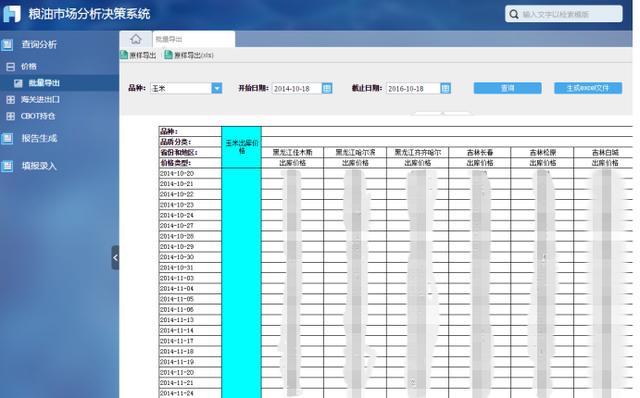Click the 原样导出 export icon
This screenshot has height=398, width=640.
pyautogui.click(x=124, y=55)
